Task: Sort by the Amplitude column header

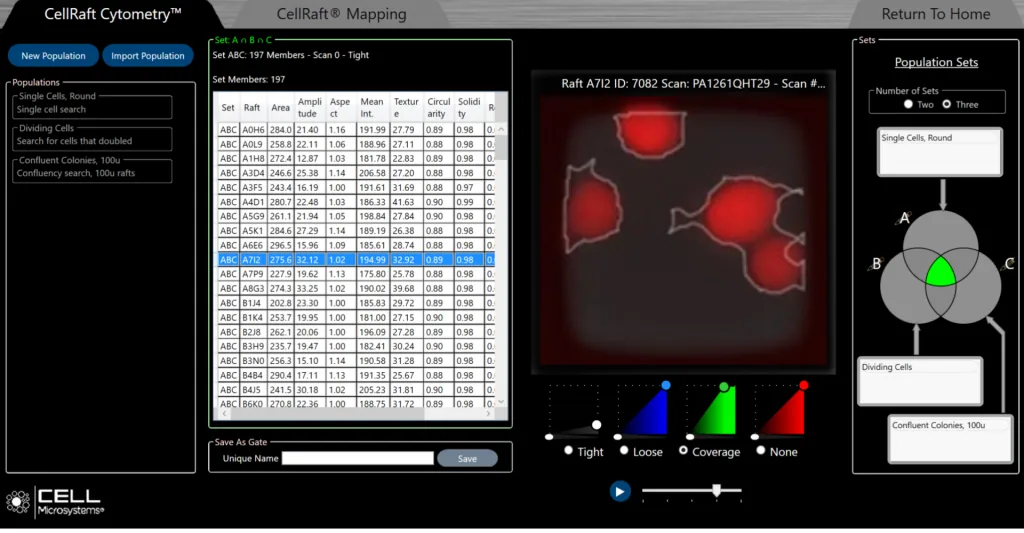Action: click(x=310, y=108)
